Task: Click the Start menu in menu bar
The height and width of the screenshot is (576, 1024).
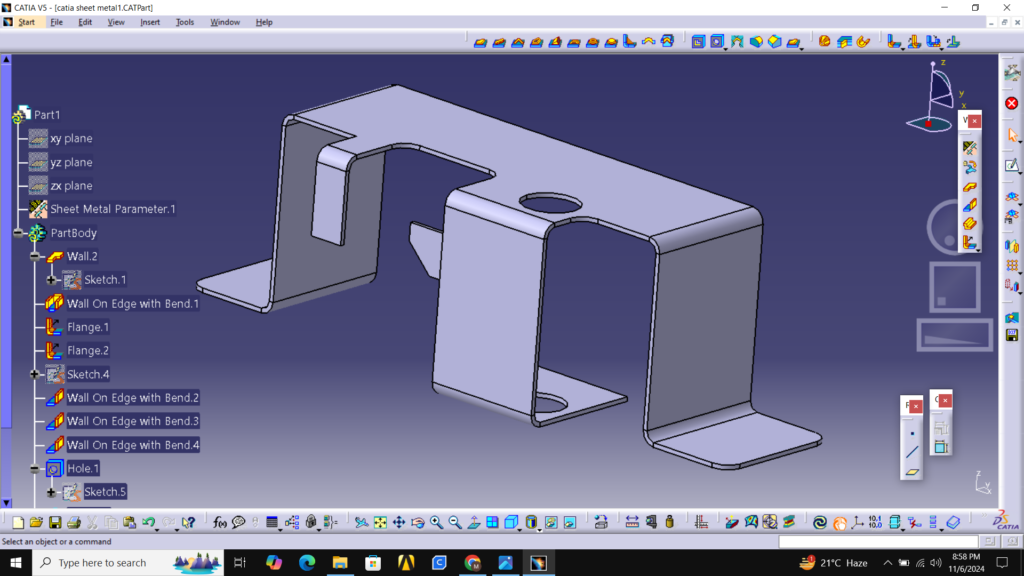Action: (x=26, y=22)
